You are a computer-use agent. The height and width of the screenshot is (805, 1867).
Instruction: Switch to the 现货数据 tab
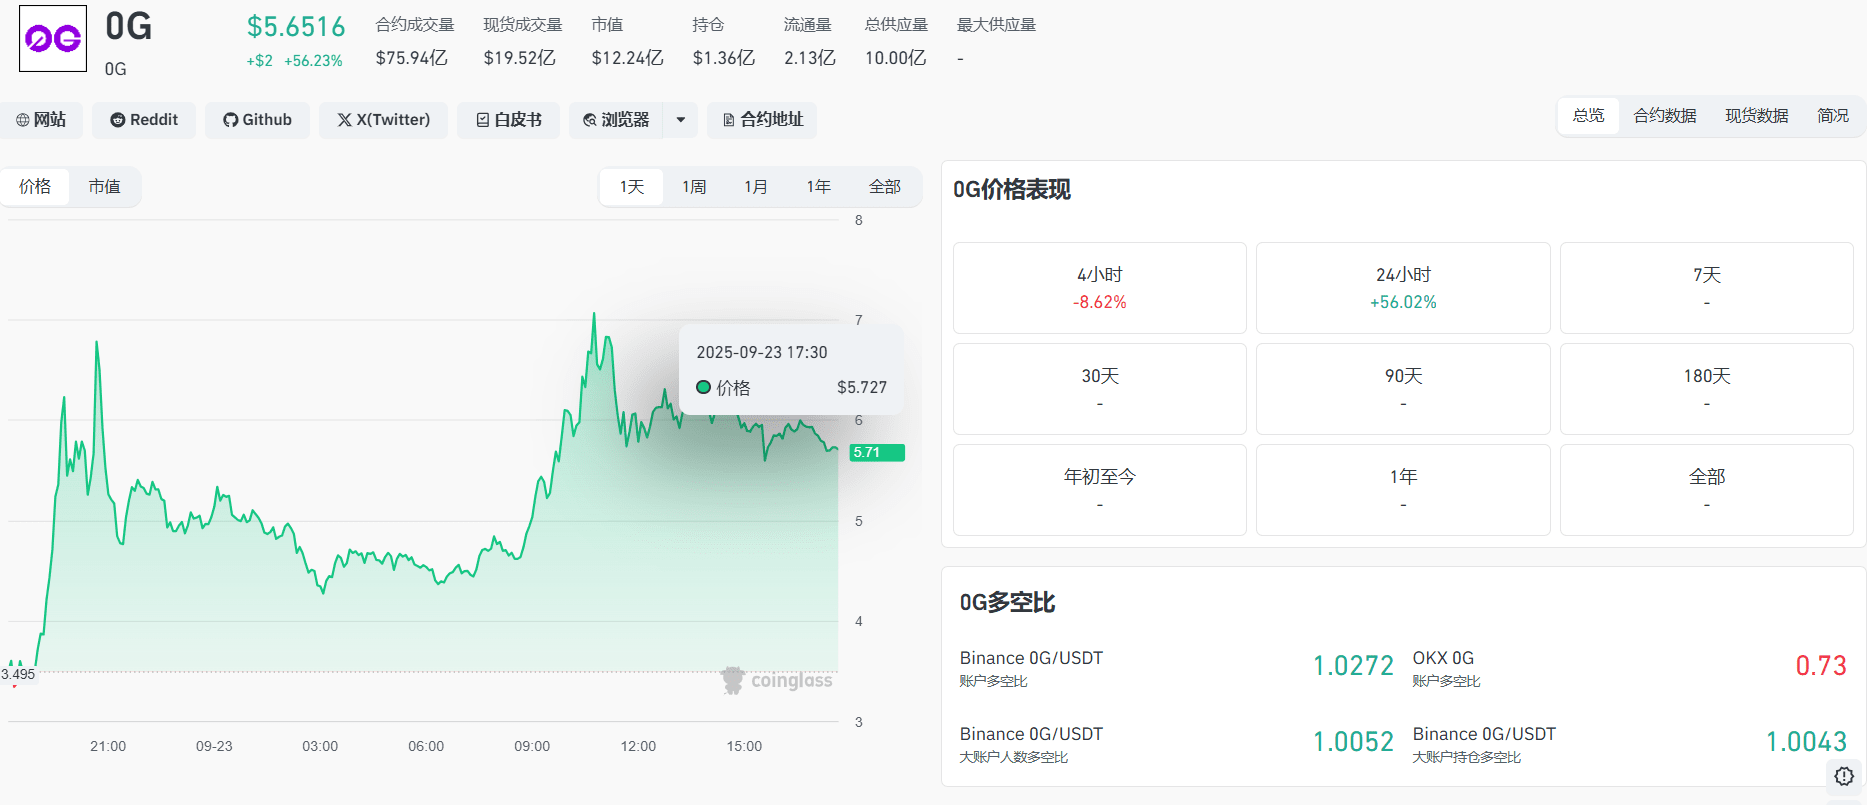[x=1757, y=116]
